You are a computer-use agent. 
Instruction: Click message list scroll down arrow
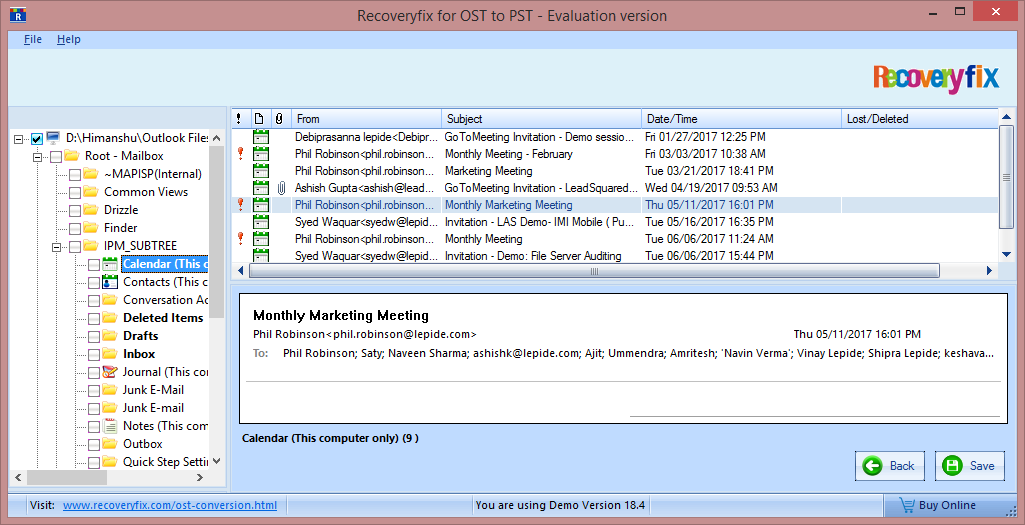[1007, 254]
